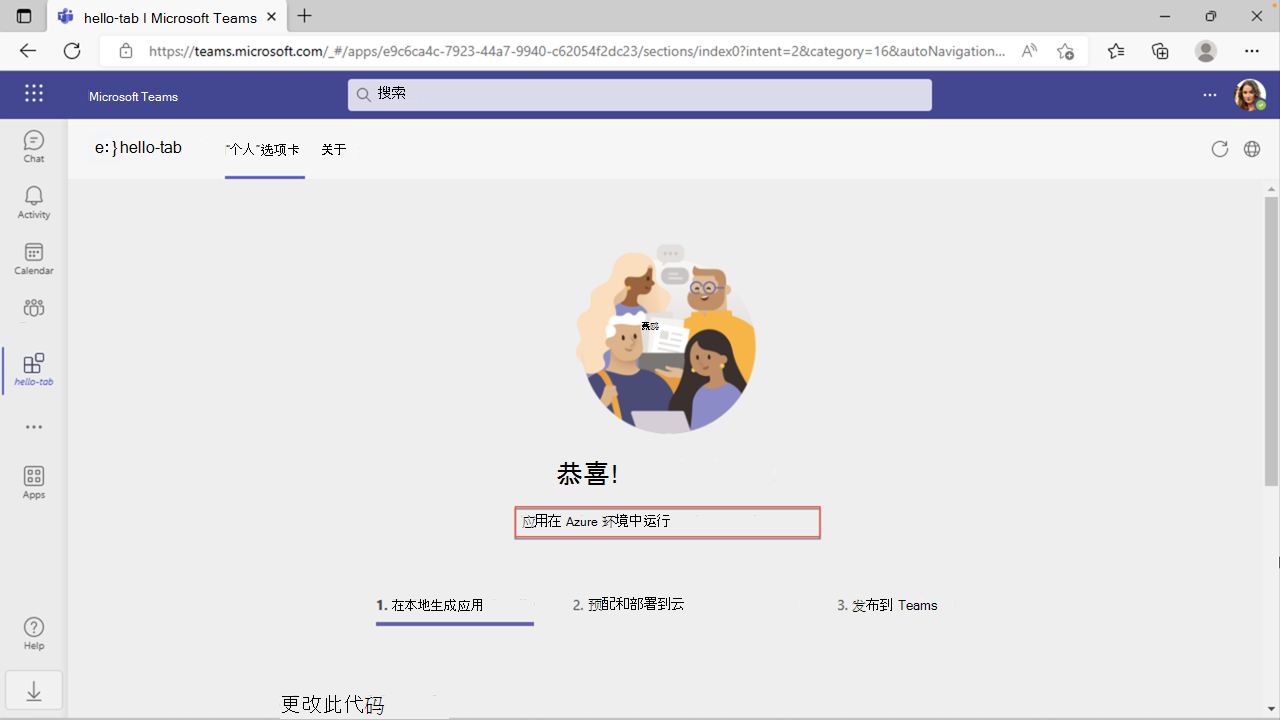Image resolution: width=1280 pixels, height=720 pixels.
Task: Open Calendar in the Teams sidebar
Action: (34, 259)
